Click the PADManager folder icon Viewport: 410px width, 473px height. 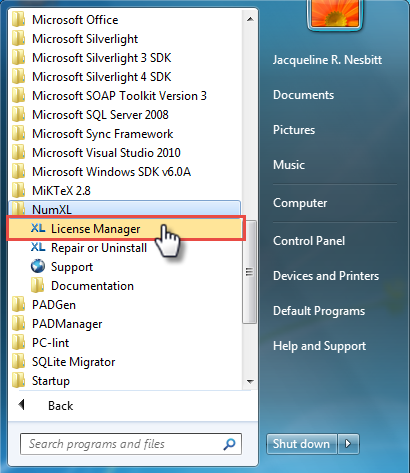pyautogui.click(x=19, y=324)
